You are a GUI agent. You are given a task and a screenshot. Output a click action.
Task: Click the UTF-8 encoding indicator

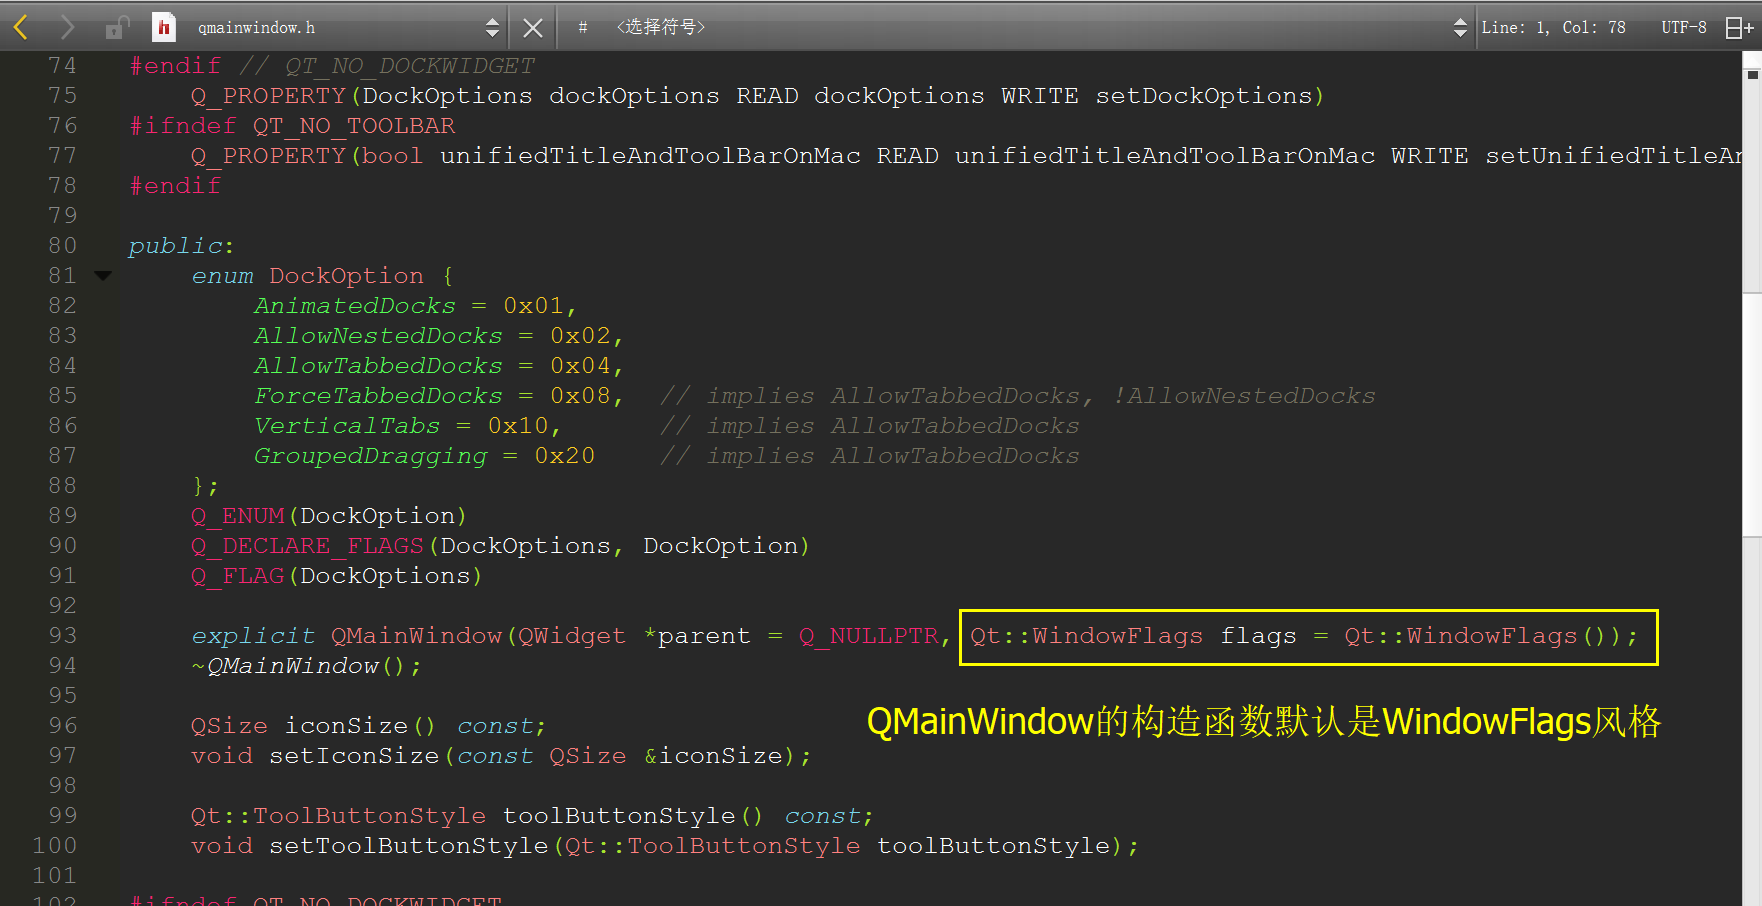1682,27
